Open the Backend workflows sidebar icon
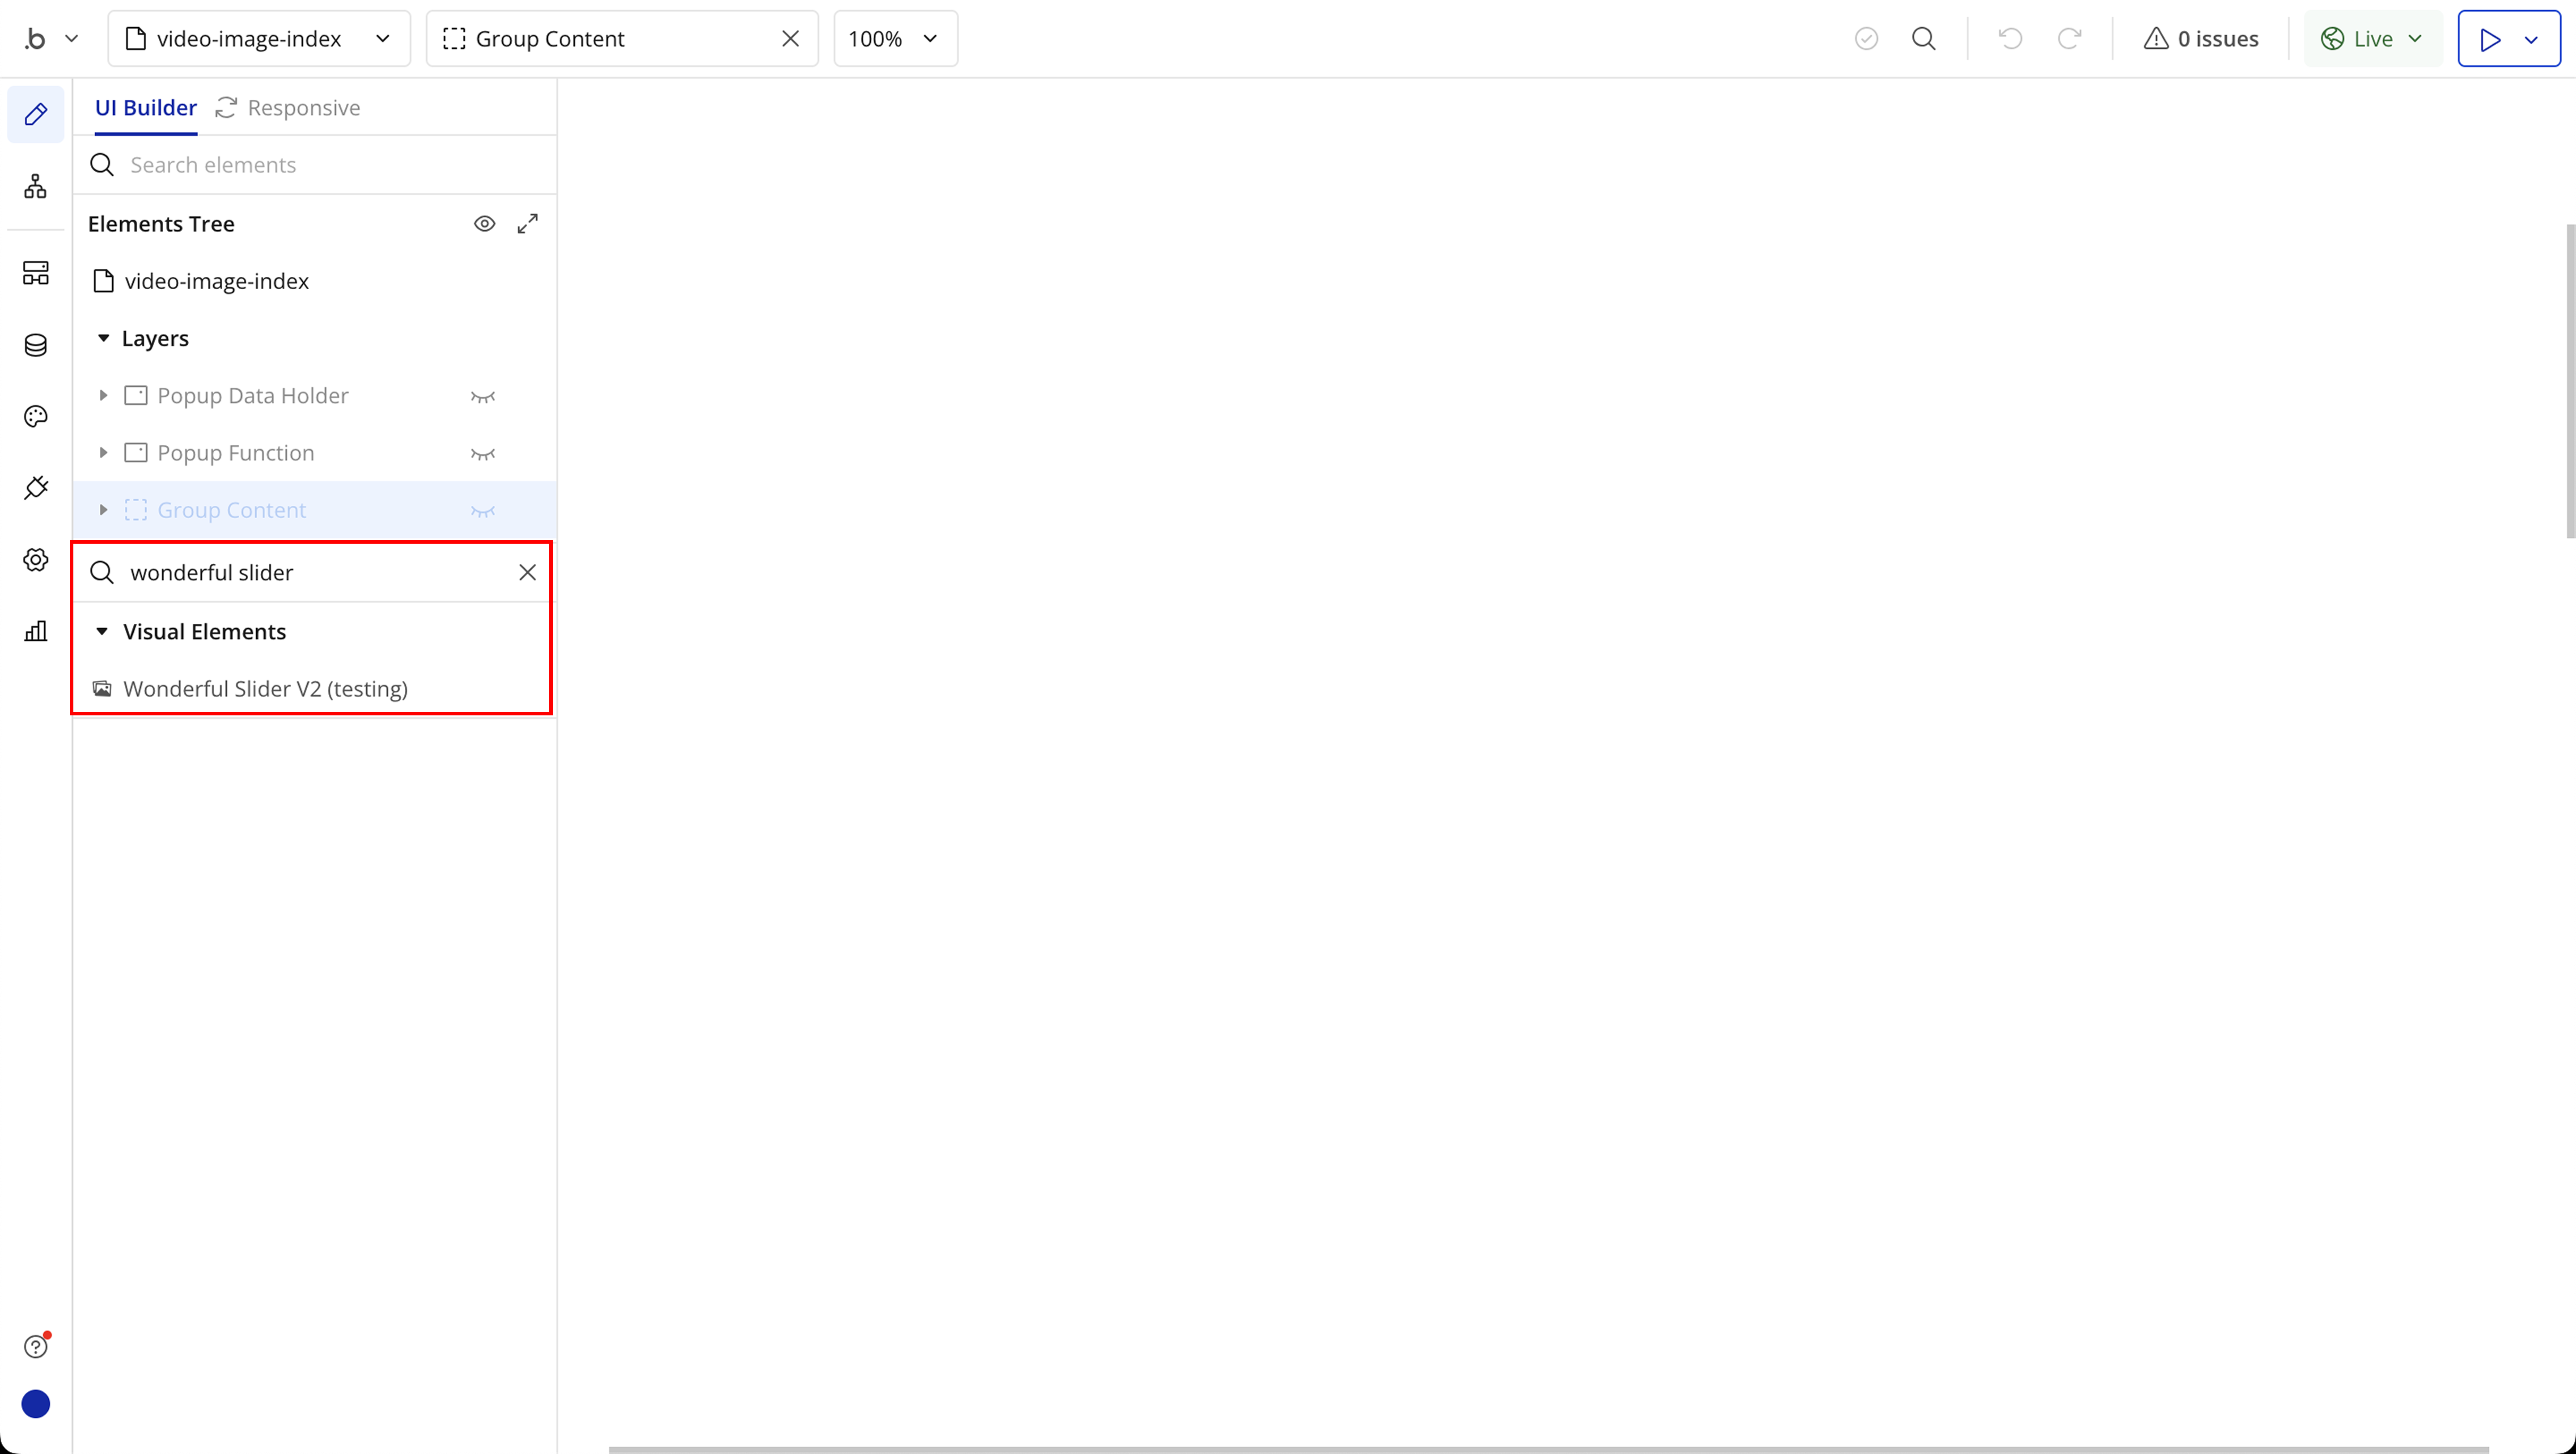This screenshot has width=2576, height=1454. (36, 273)
